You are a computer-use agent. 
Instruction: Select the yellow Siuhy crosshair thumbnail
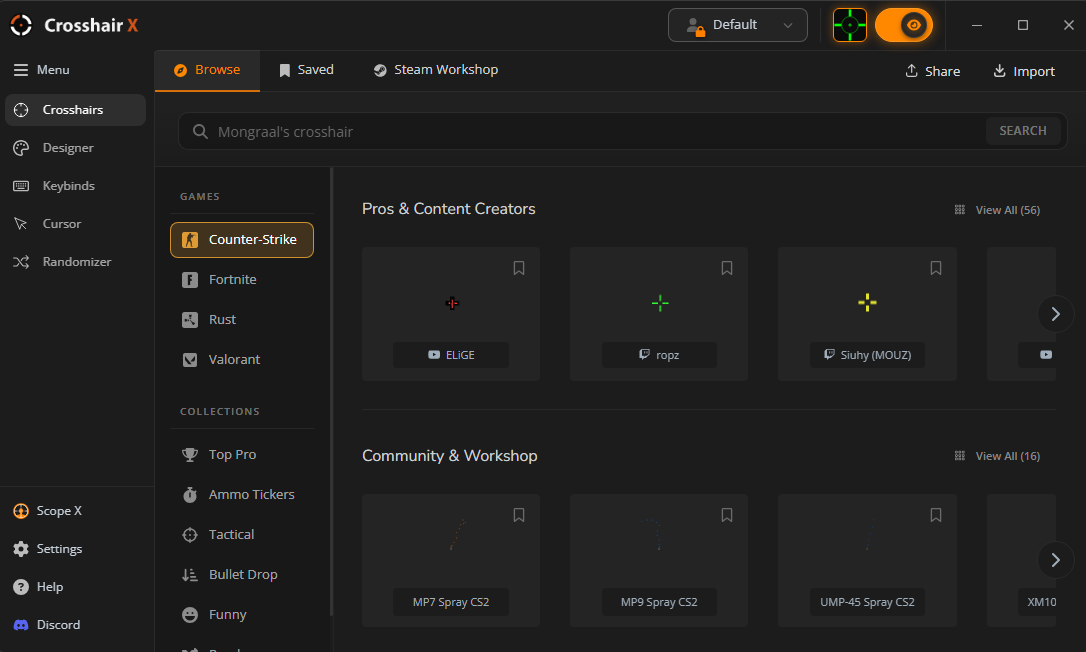point(867,302)
